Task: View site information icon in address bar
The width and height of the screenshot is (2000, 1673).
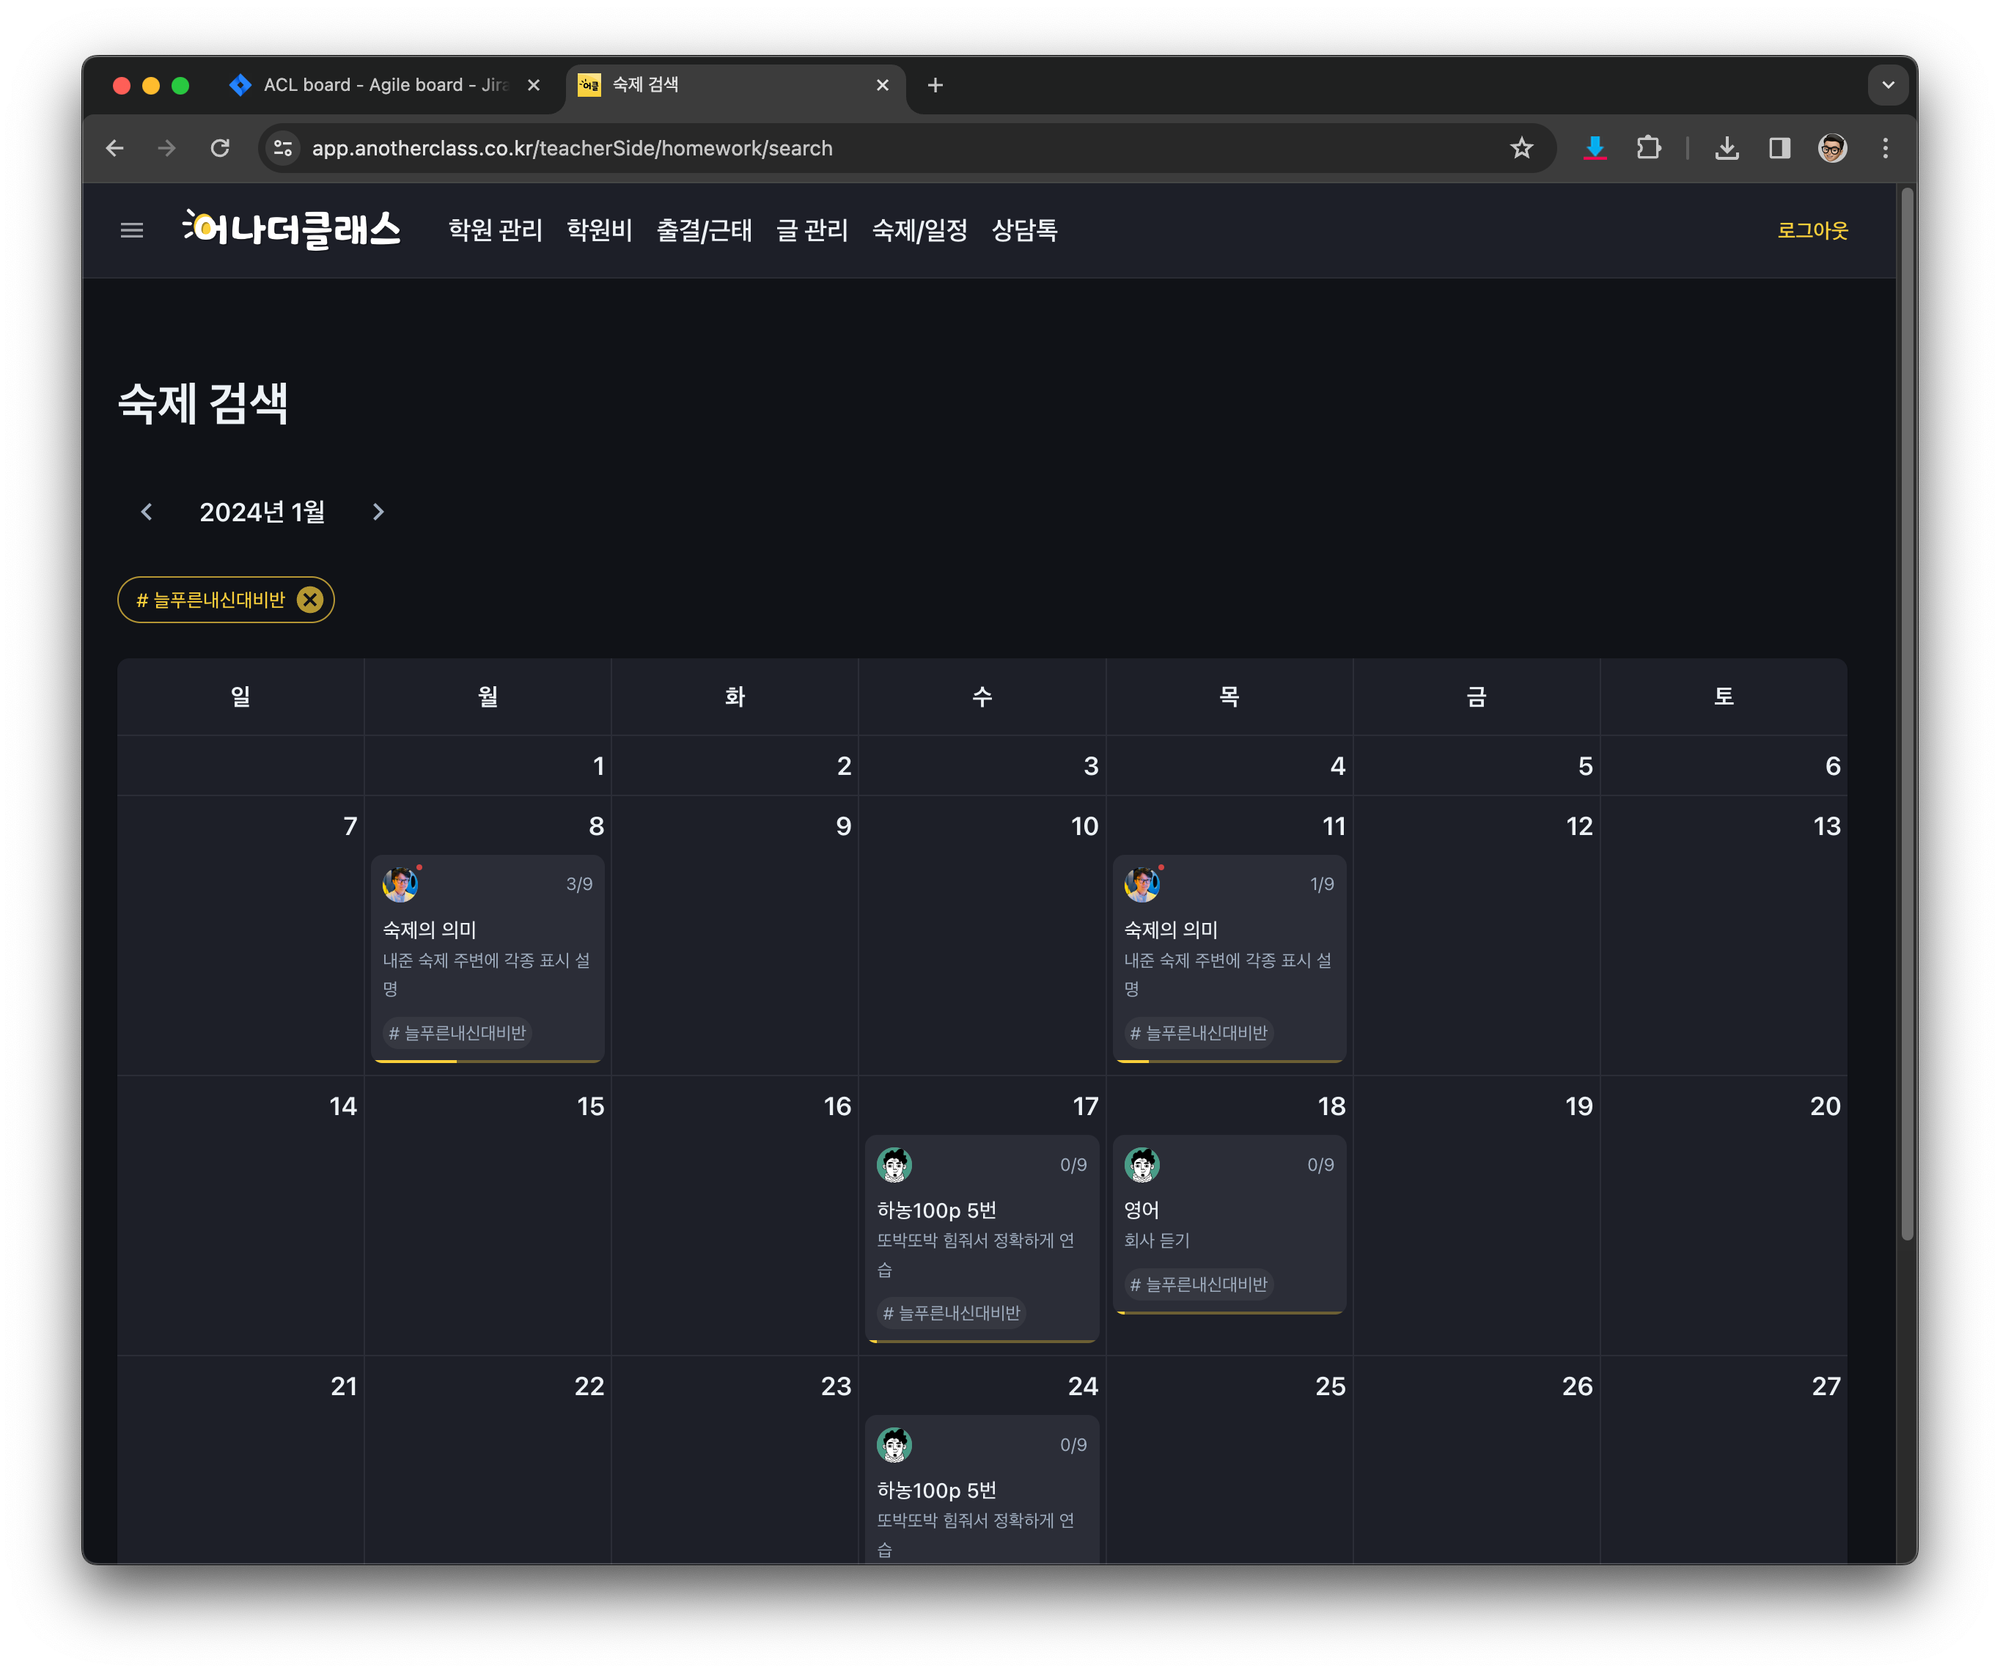Action: (x=283, y=148)
